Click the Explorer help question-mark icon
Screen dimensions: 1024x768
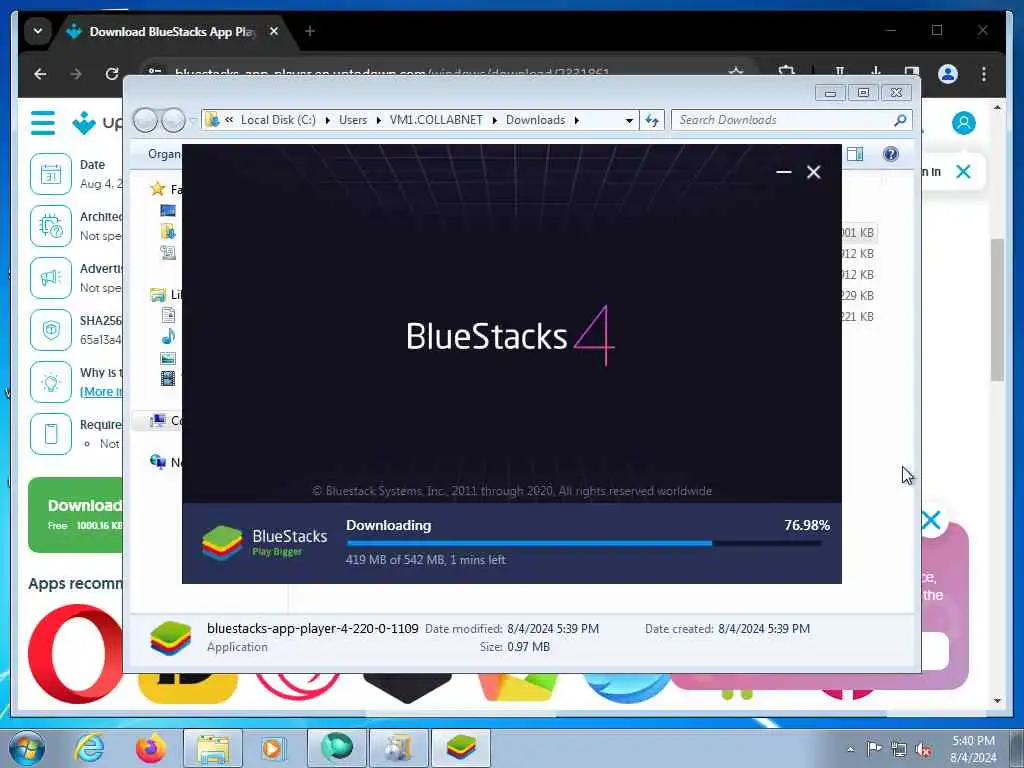pyautogui.click(x=891, y=154)
